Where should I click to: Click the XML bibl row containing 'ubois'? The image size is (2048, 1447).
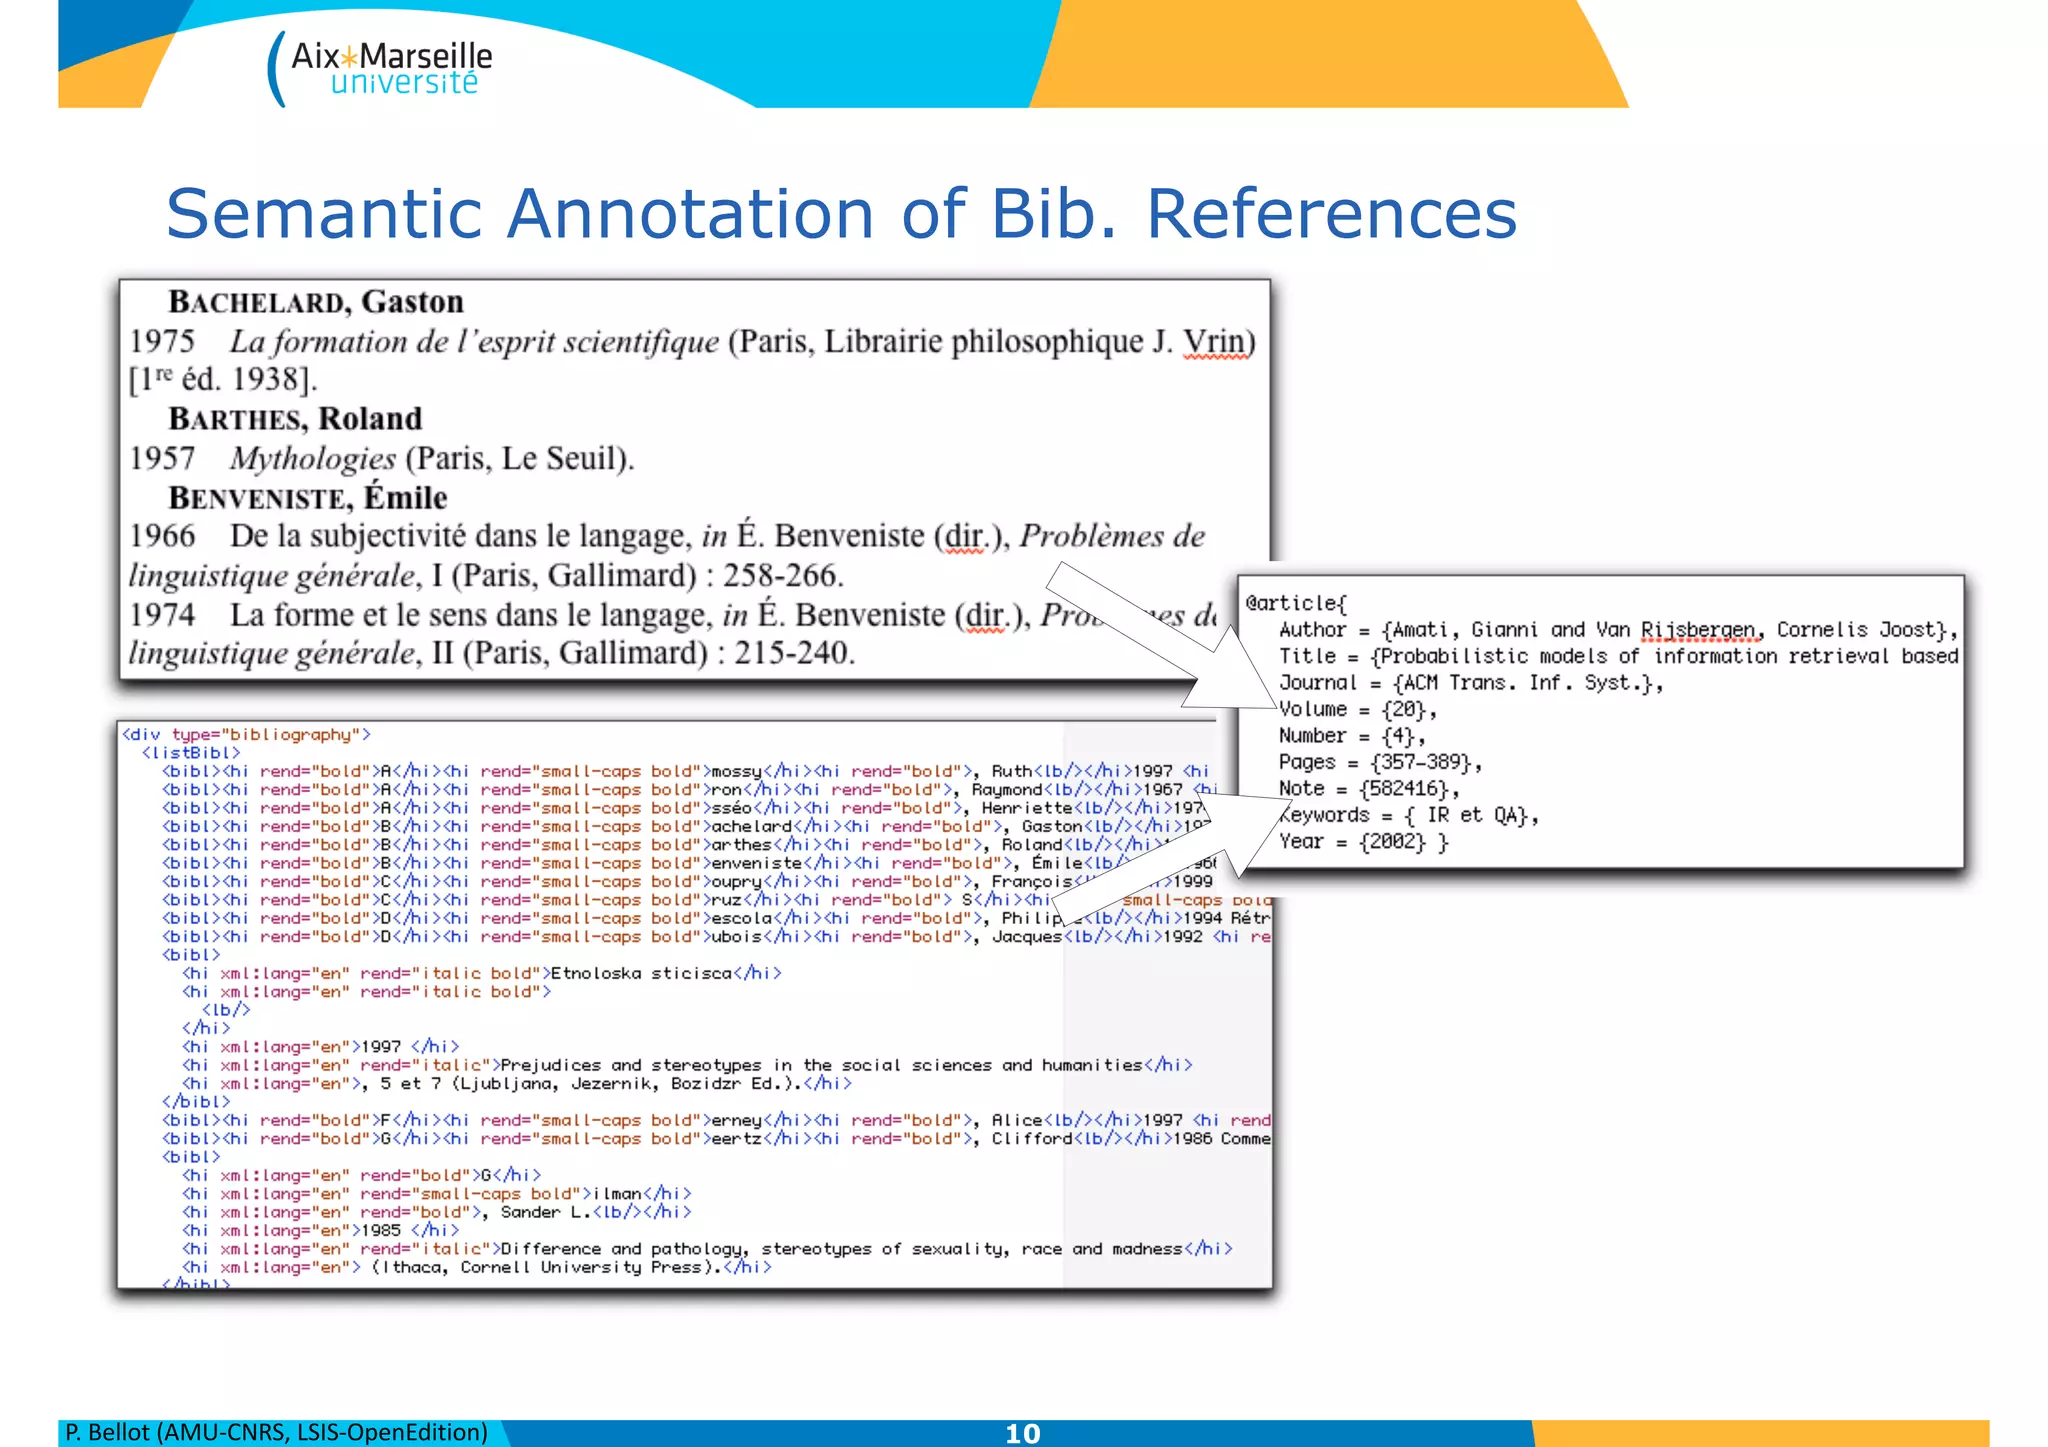[716, 936]
